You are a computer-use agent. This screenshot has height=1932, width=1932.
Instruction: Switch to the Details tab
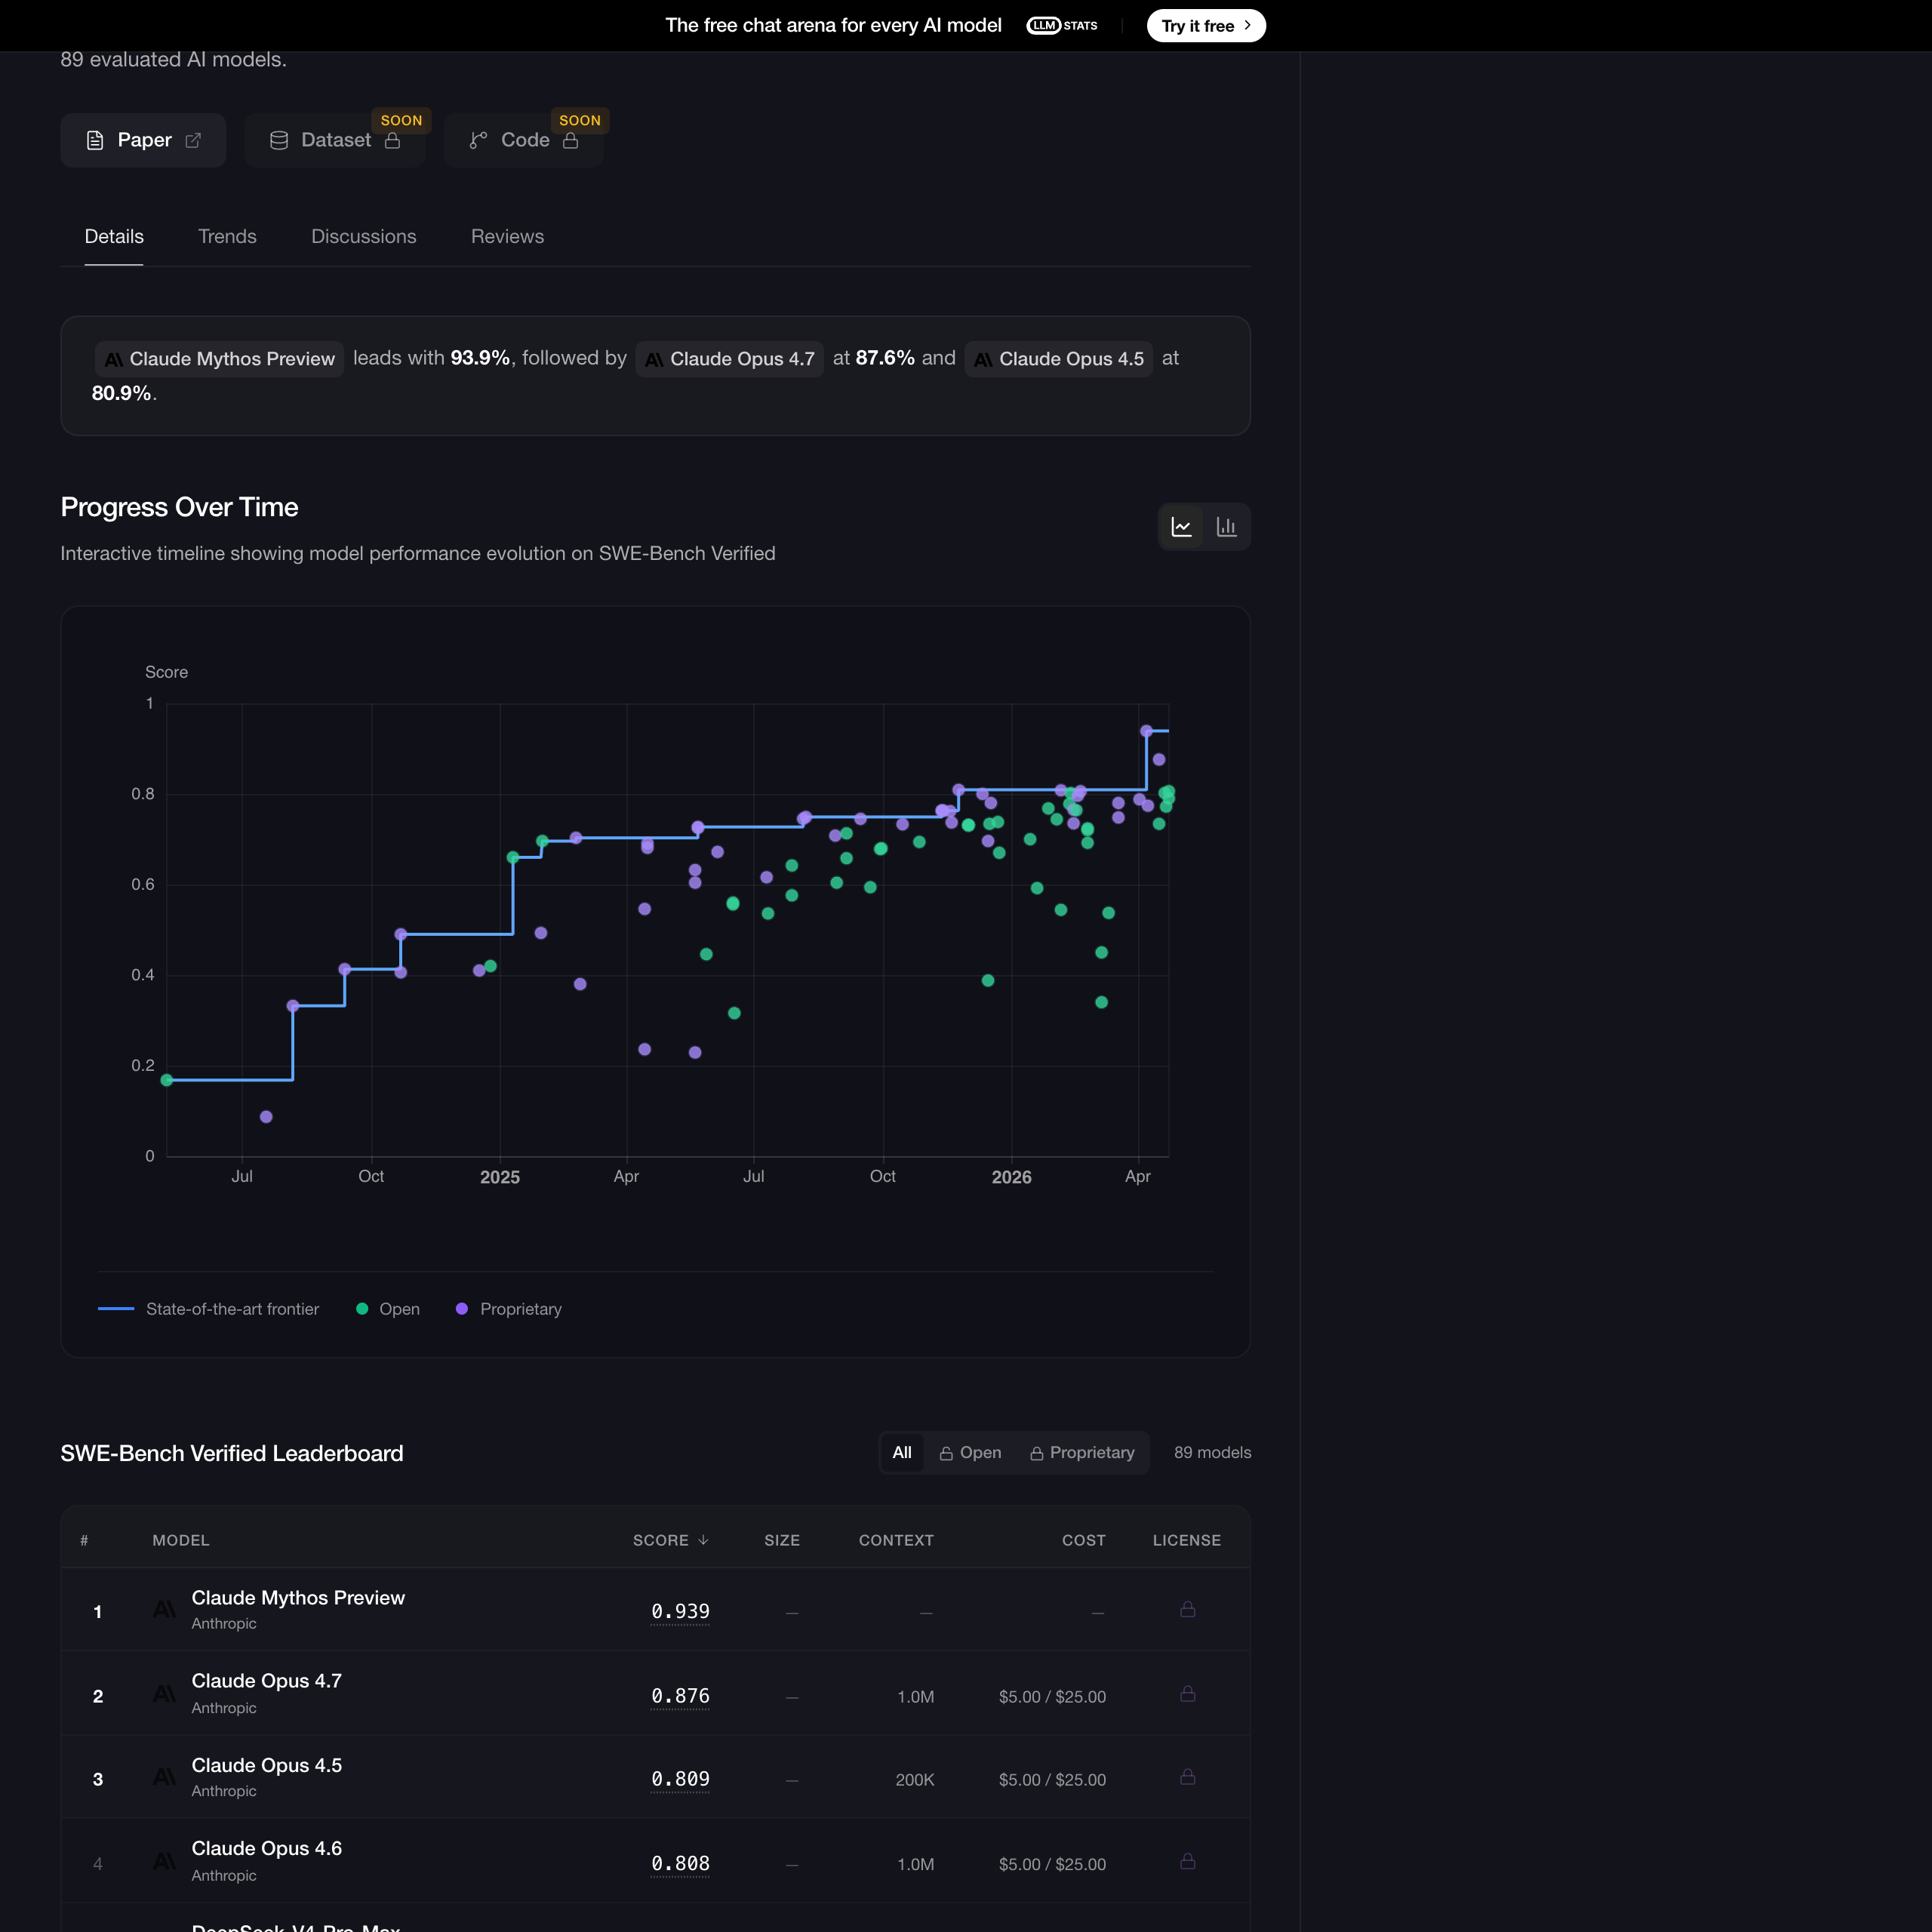114,237
